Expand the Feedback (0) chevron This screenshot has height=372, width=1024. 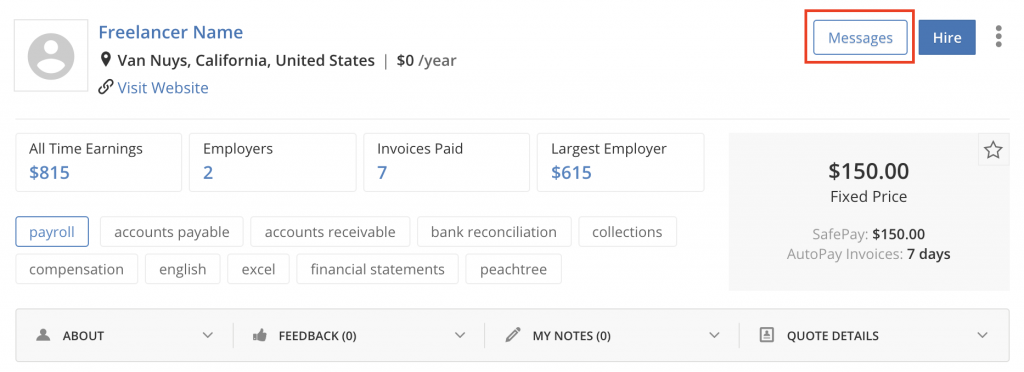(x=460, y=335)
